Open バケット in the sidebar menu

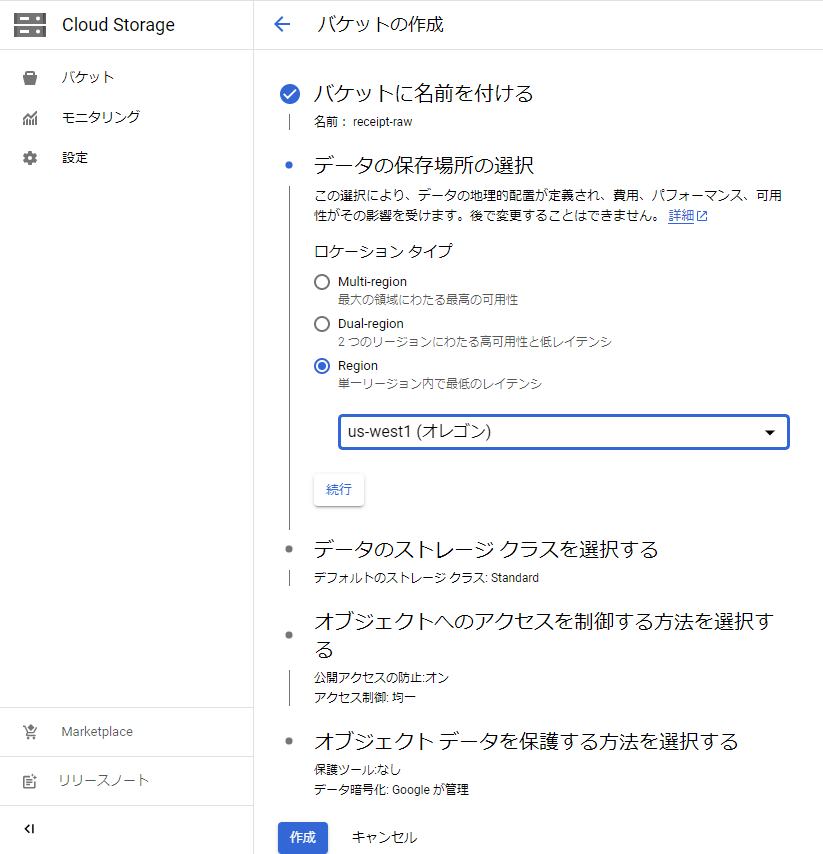click(x=88, y=77)
